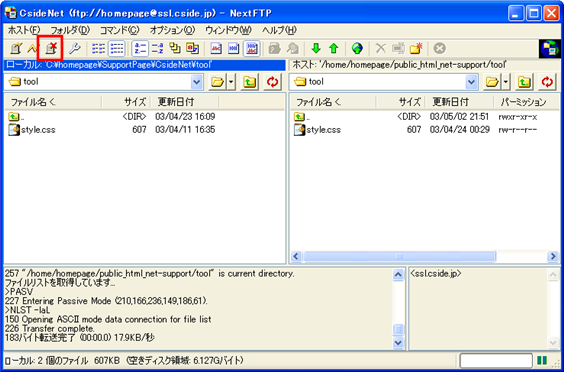Select ASCII transfer mode icon
This screenshot has width=565, height=373.
click(216, 48)
